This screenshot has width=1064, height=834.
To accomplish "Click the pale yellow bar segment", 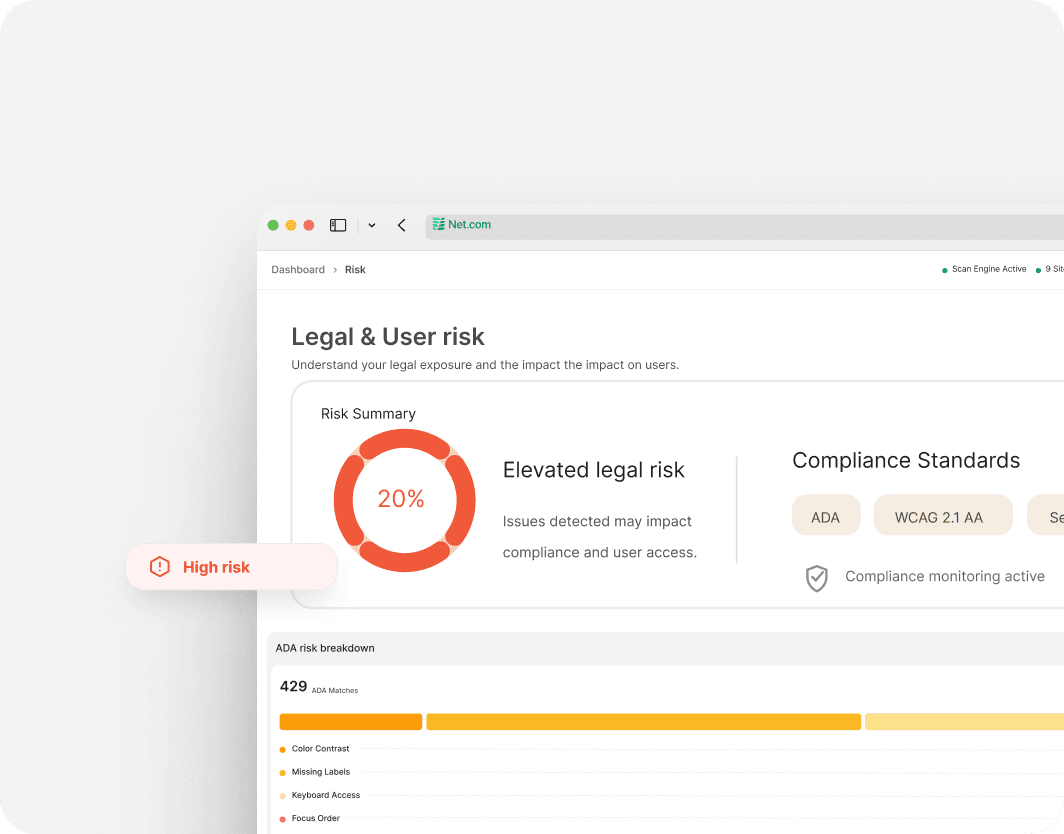I will [x=964, y=721].
